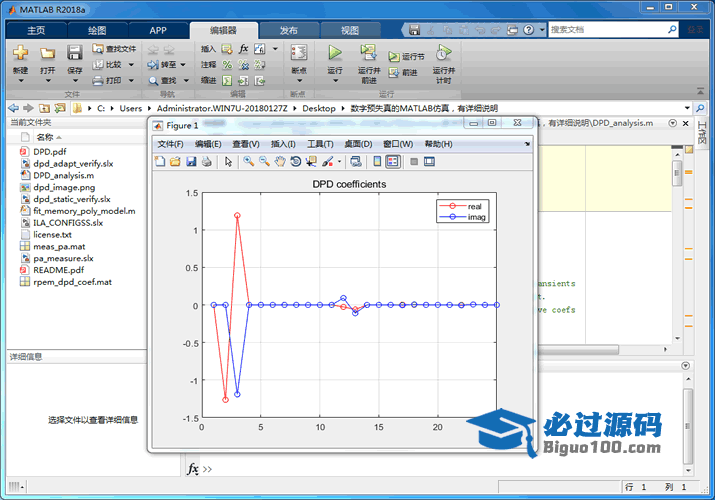Click the Rotate 3D tool in Figure toolbar
This screenshot has height=500, width=715.
pos(296,161)
